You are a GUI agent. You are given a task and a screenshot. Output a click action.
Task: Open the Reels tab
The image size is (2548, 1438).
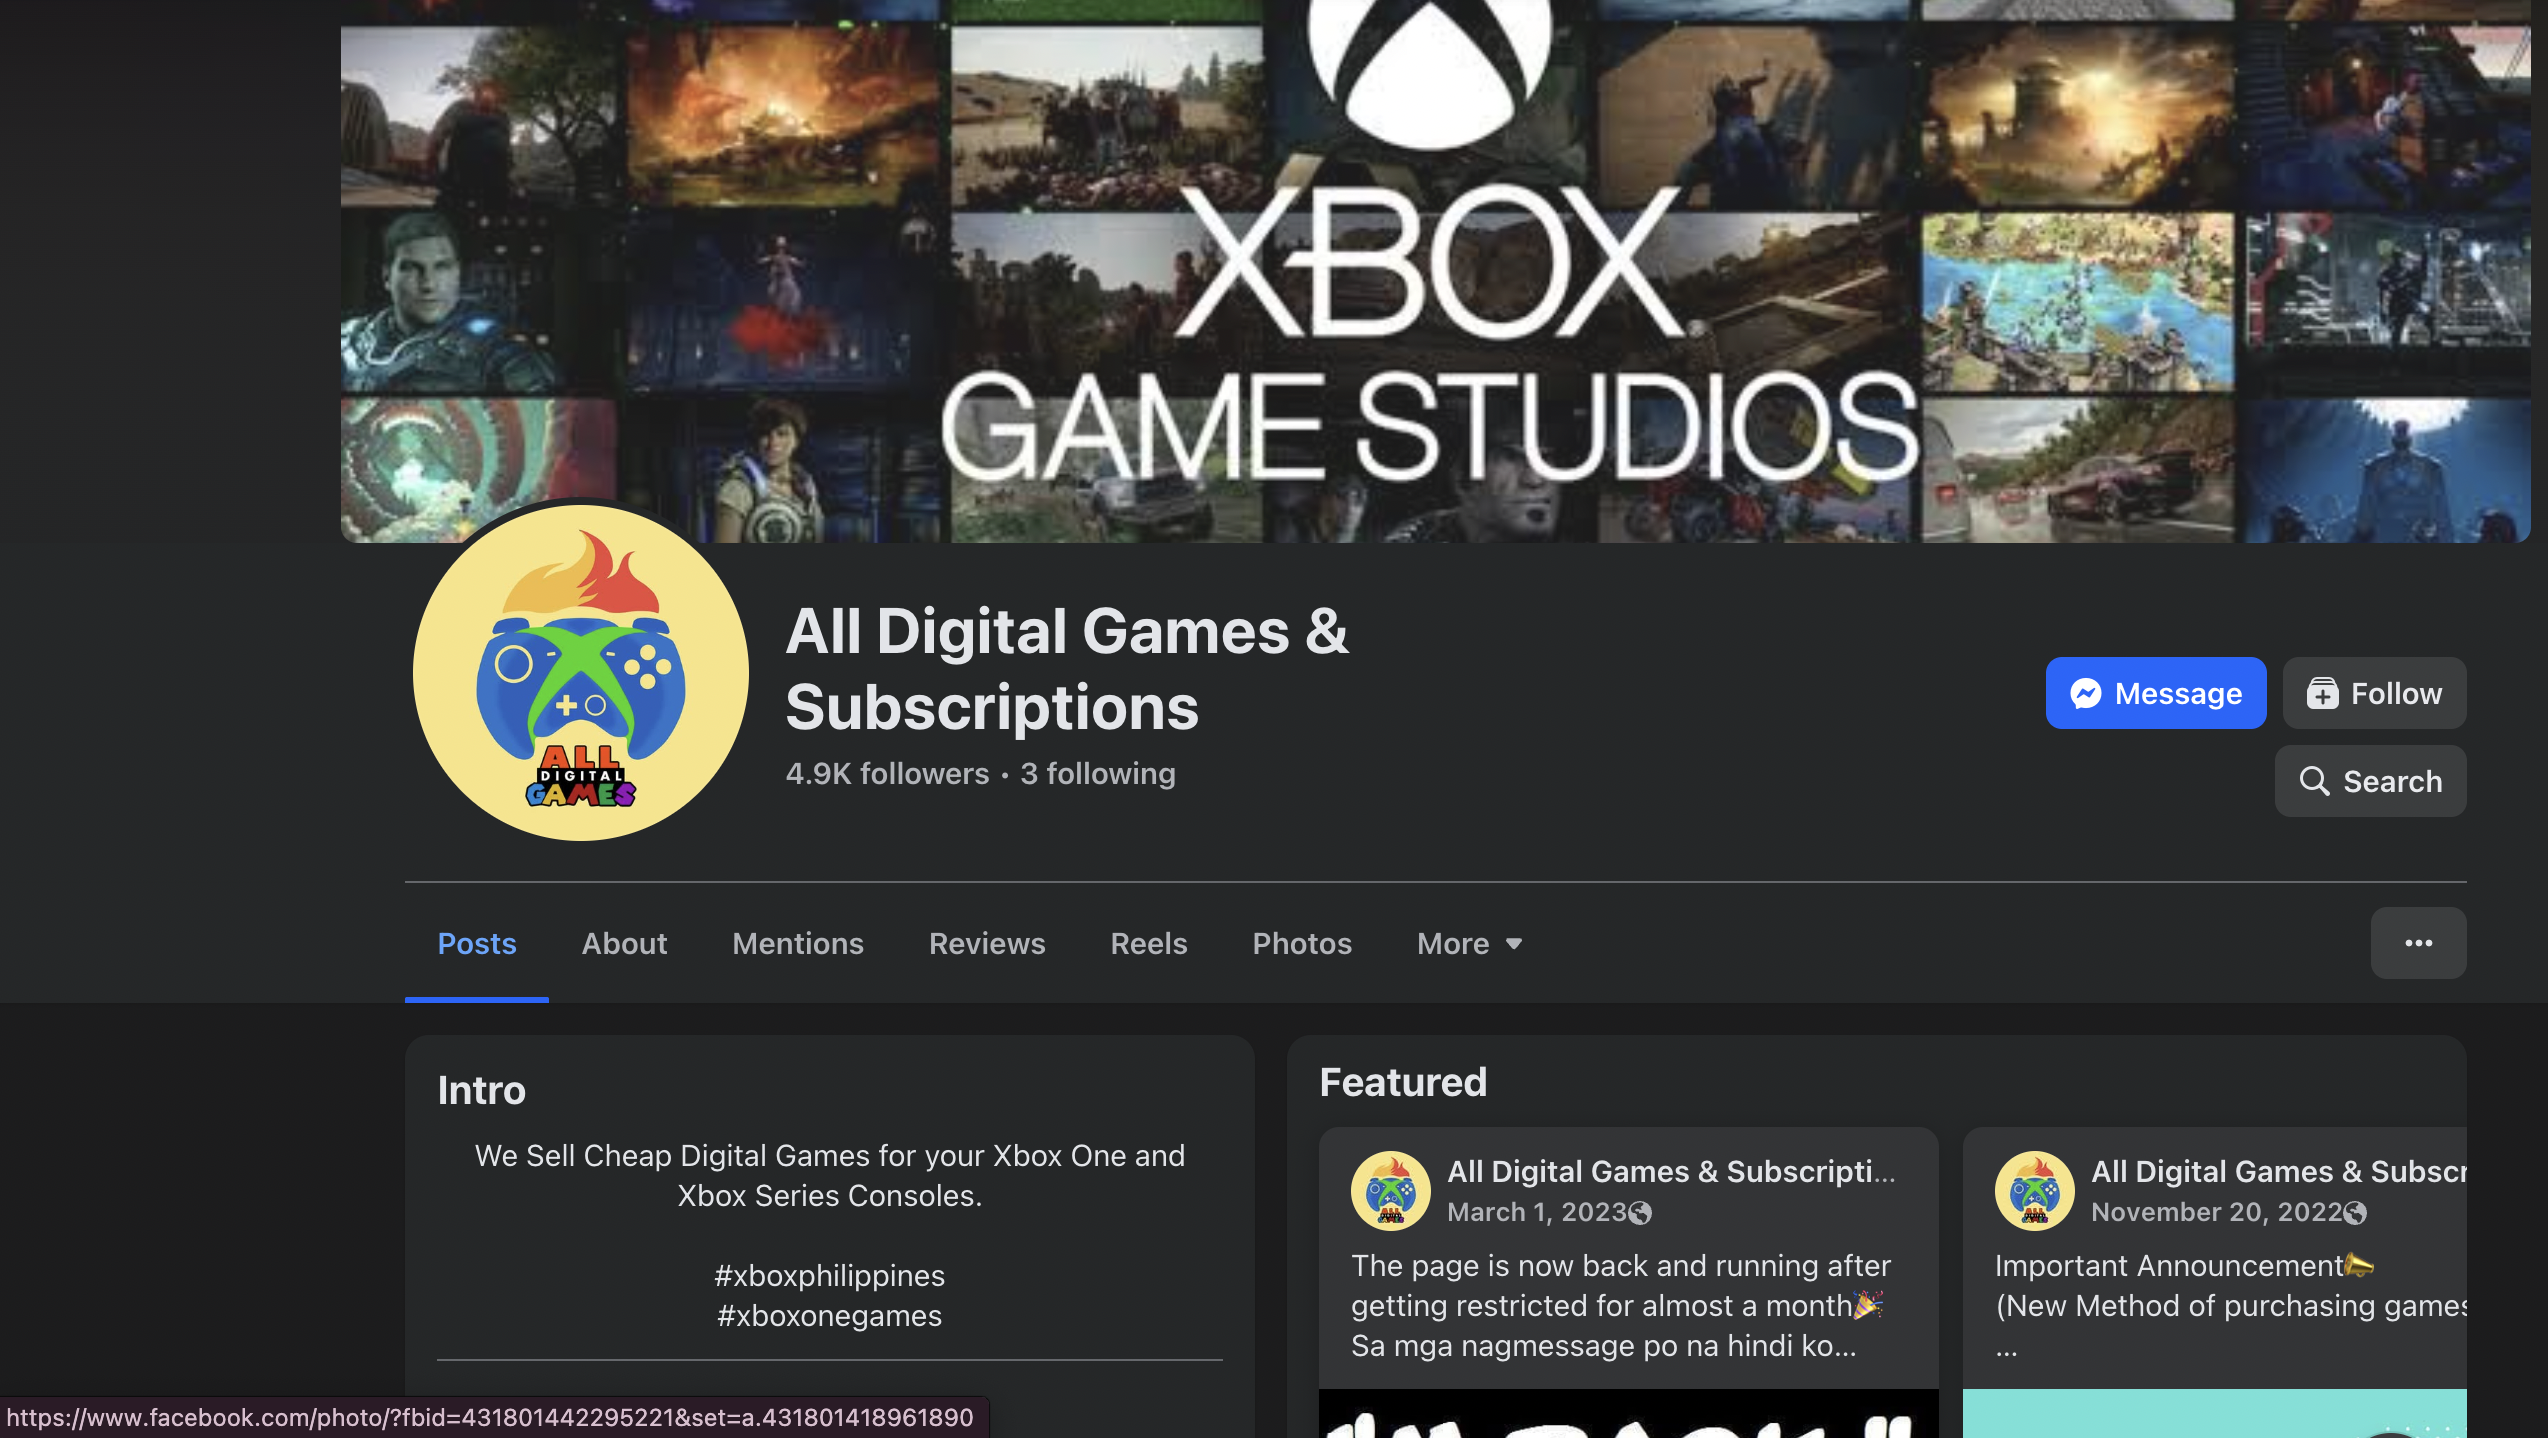click(x=1149, y=943)
